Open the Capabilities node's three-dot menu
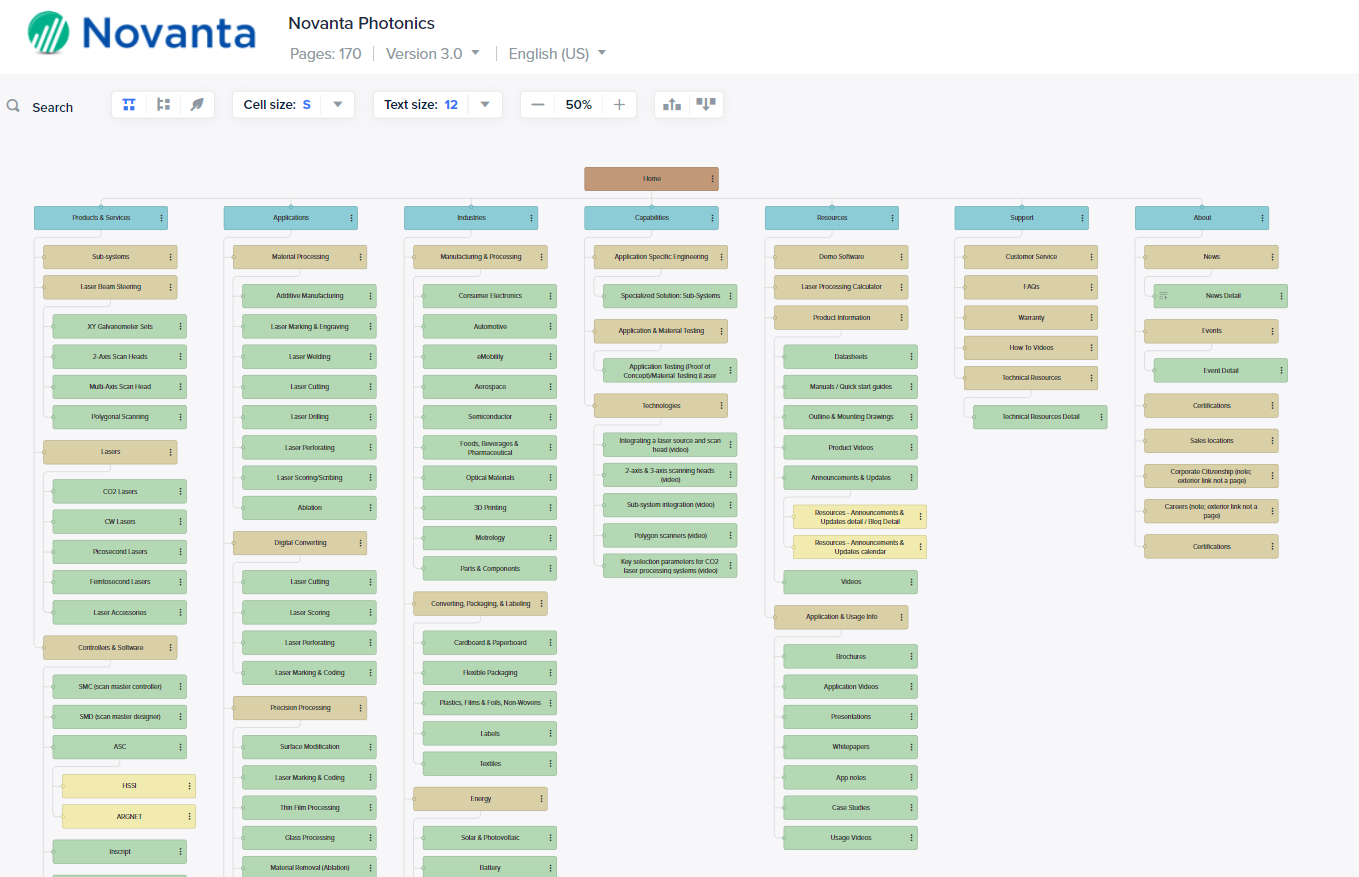This screenshot has width=1359, height=877. click(712, 217)
